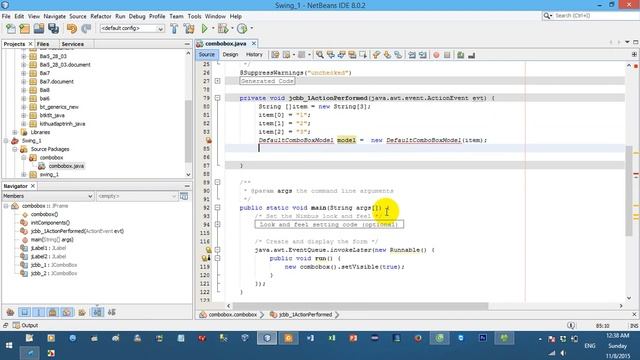This screenshot has height=360, width=640.
Task: Click Find Selection magnifier icon in editor toolbar
Action: point(320,55)
